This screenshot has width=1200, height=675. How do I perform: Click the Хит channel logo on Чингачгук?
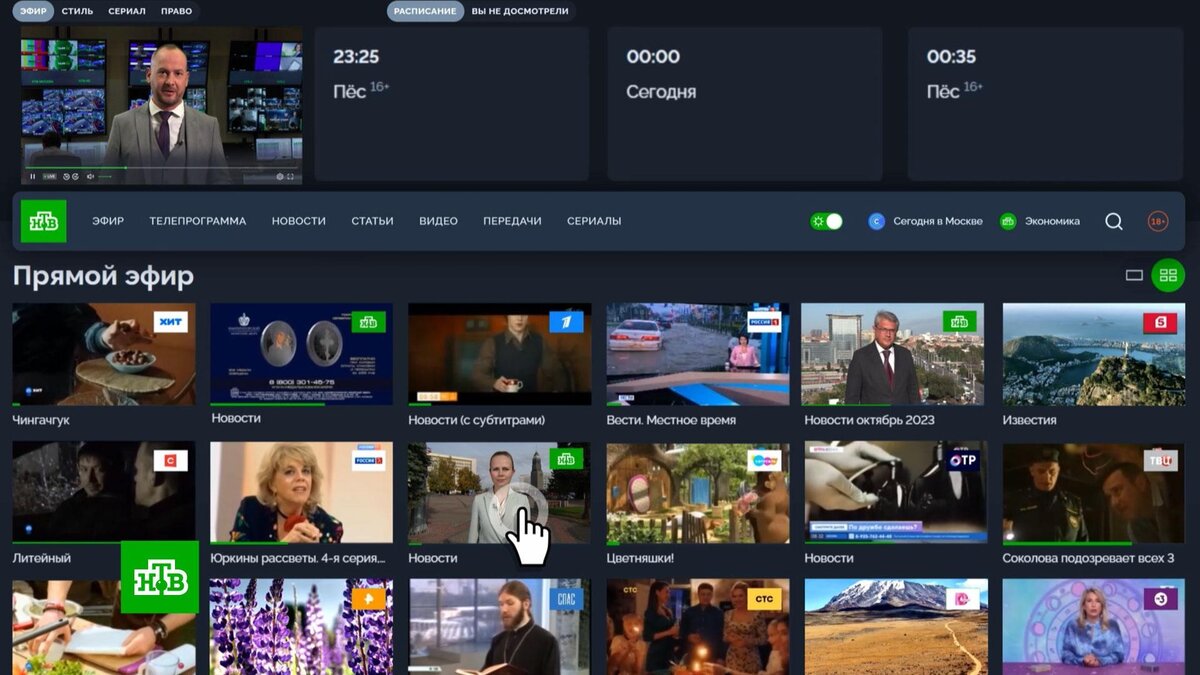click(x=170, y=322)
